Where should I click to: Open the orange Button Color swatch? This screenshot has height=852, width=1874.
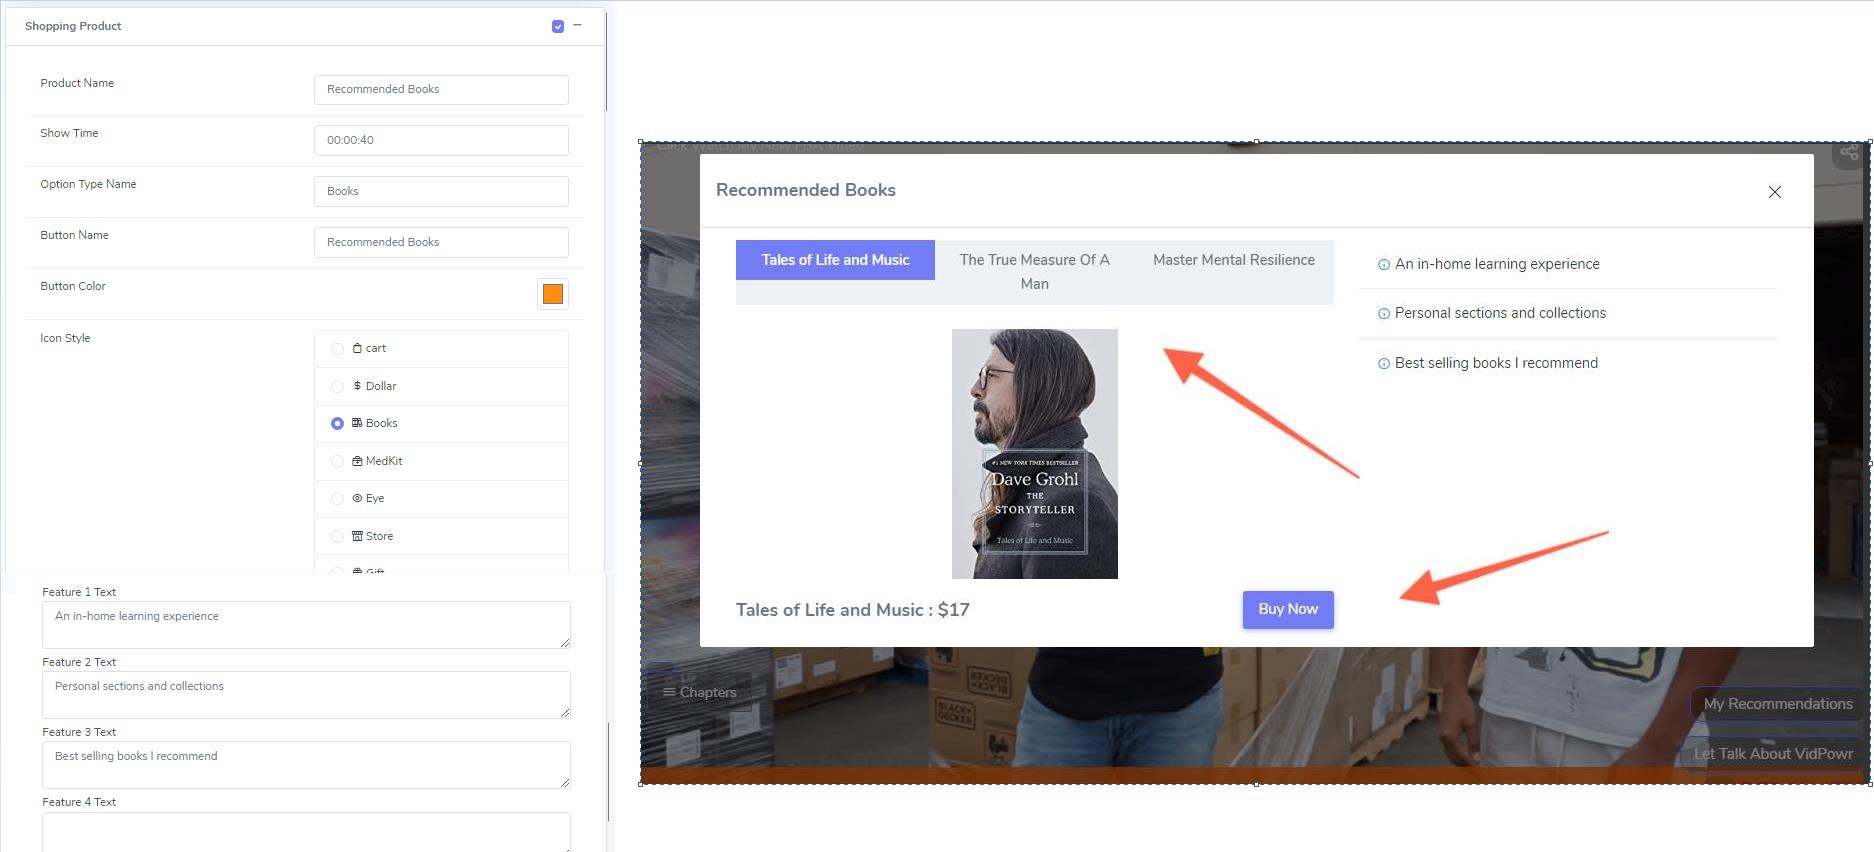pos(553,293)
